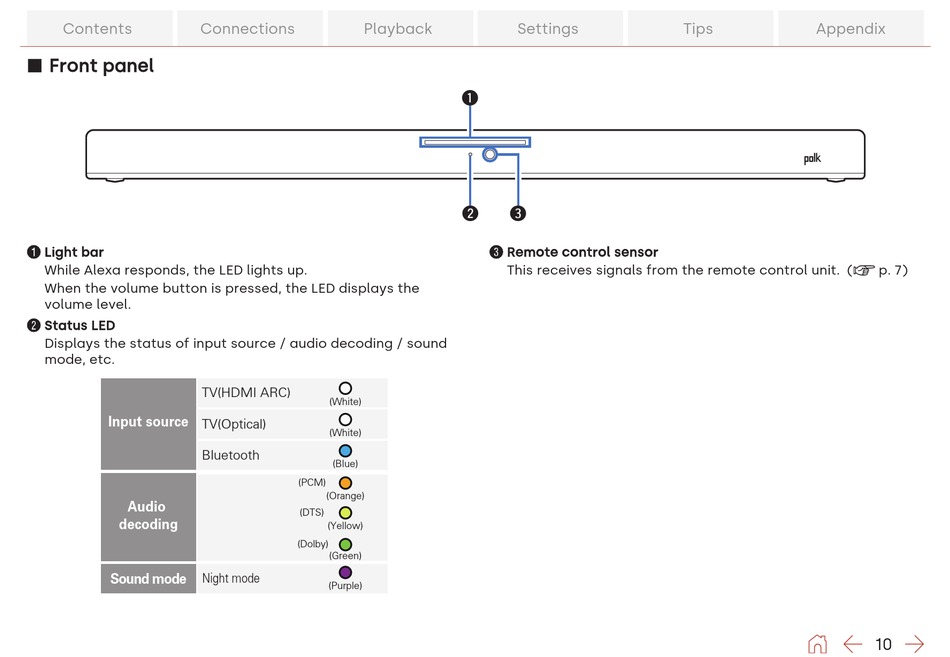Go to previous page with left arrow
Viewport: 950px width, 657px height.
(x=852, y=644)
